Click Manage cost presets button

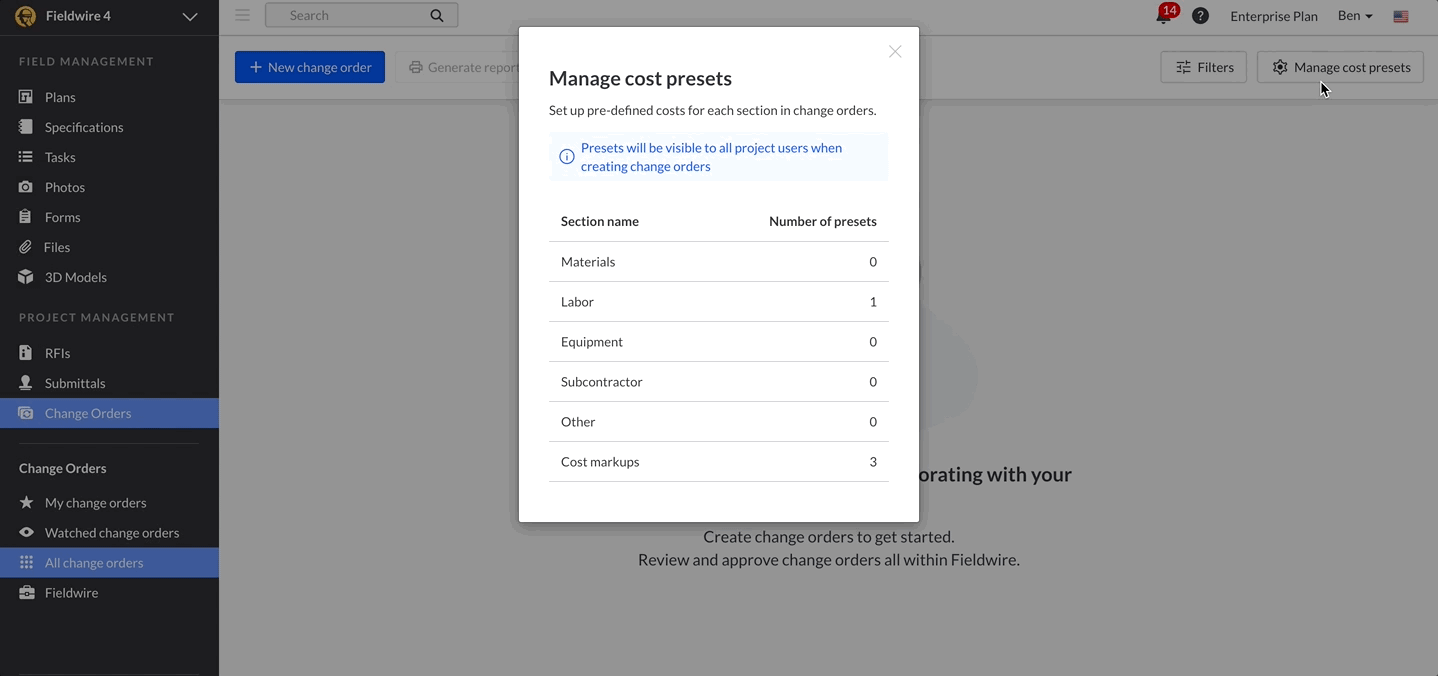coord(1340,67)
